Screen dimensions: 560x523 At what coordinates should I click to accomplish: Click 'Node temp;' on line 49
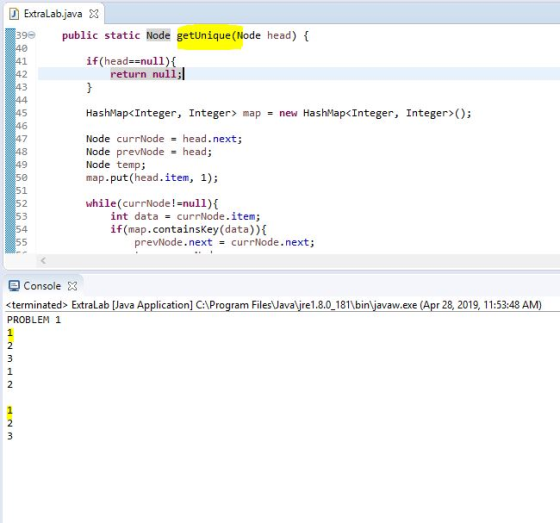pos(116,165)
